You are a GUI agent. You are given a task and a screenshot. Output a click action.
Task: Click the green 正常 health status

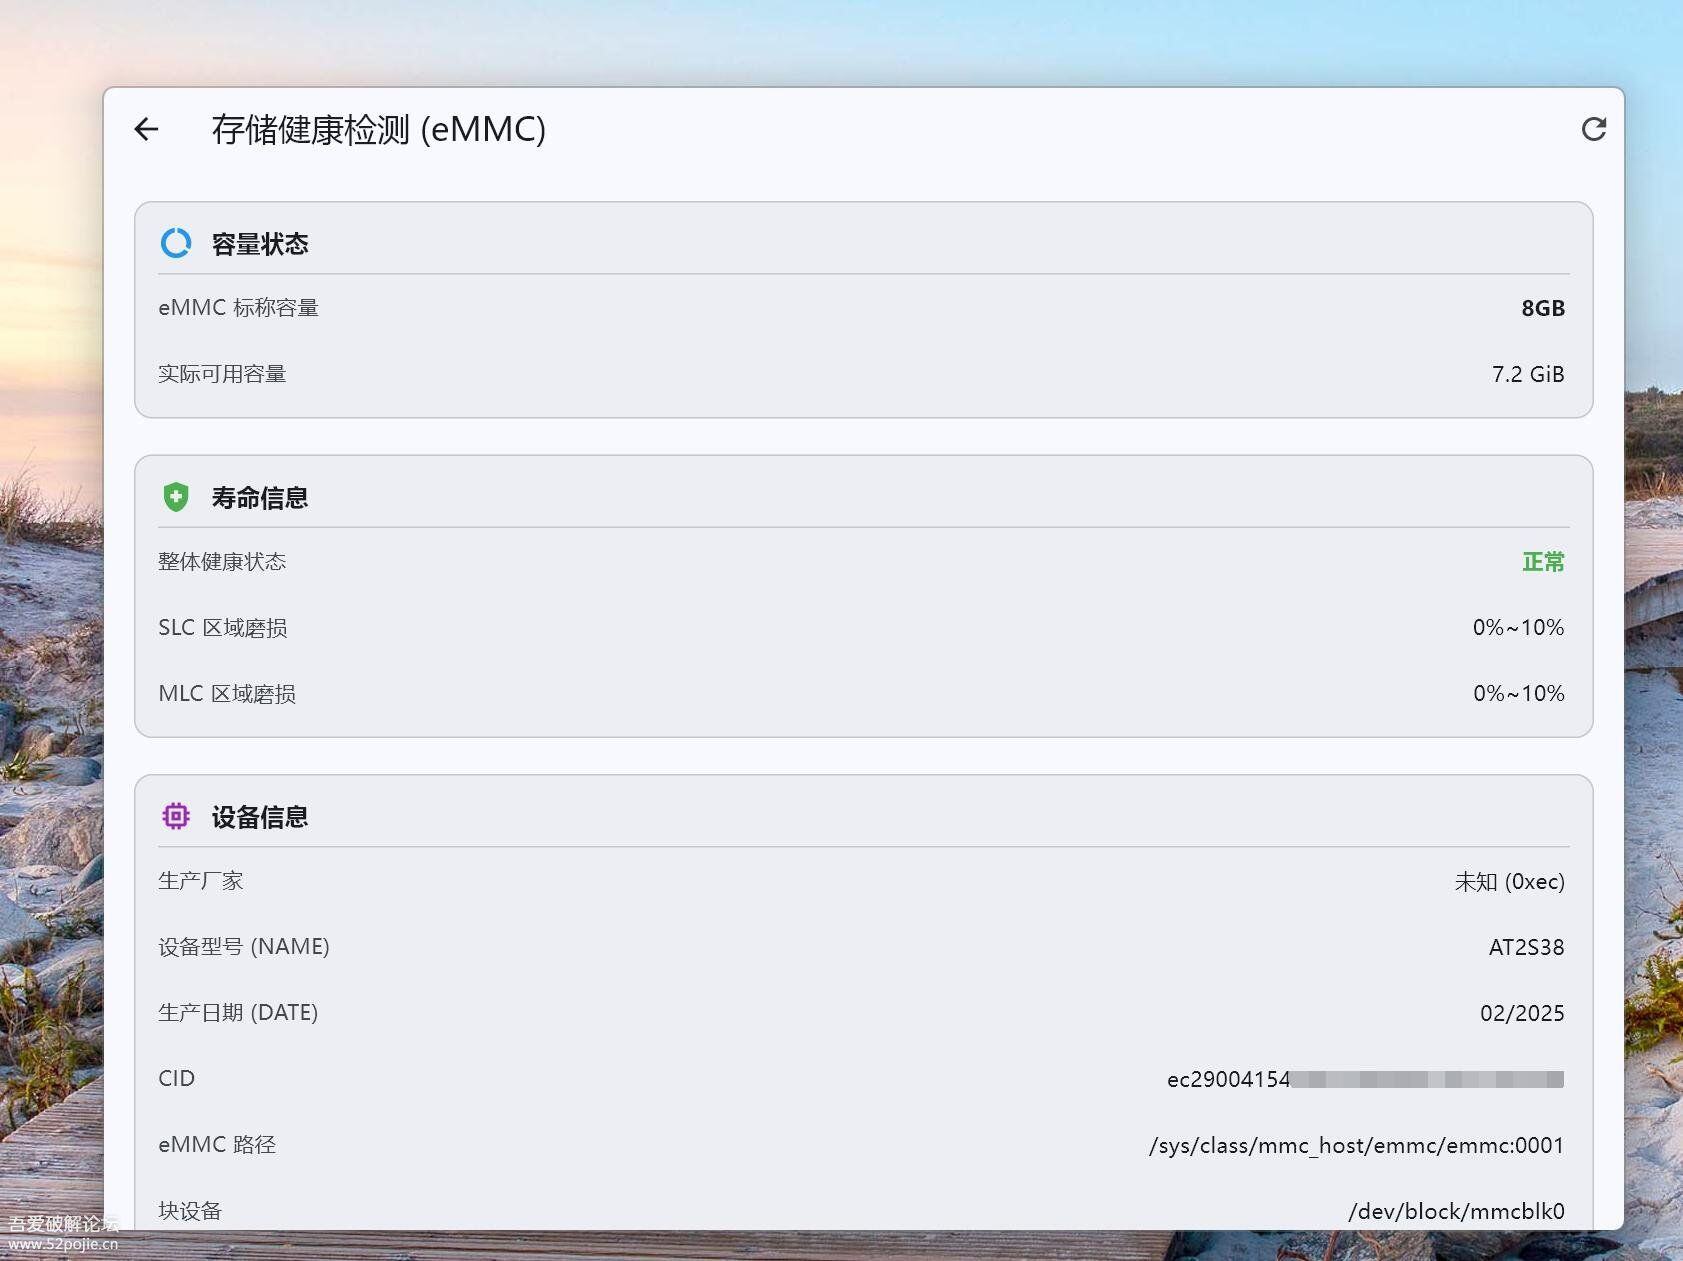(1543, 562)
